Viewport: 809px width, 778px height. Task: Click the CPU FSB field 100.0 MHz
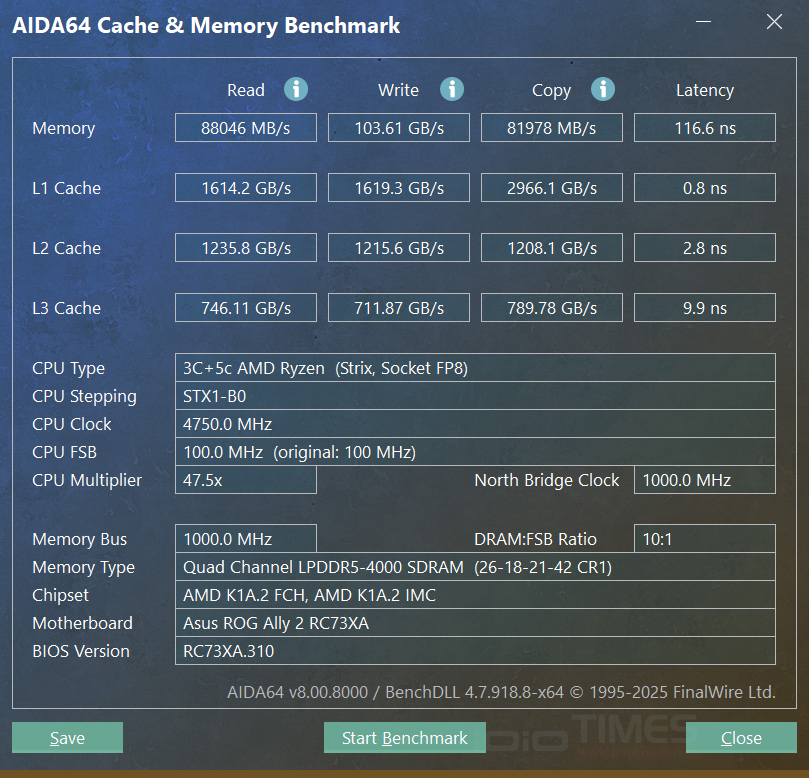click(475, 452)
